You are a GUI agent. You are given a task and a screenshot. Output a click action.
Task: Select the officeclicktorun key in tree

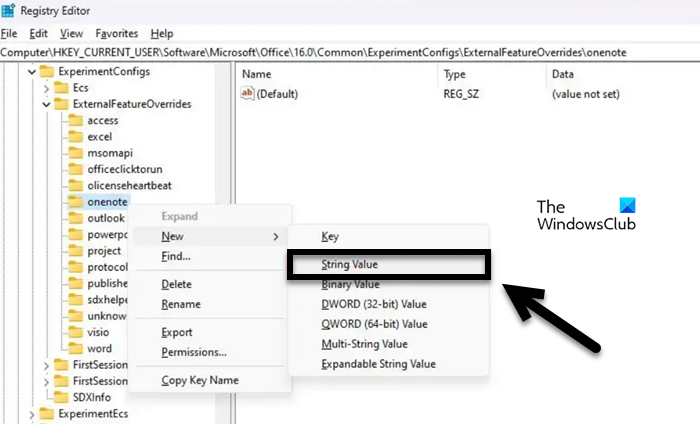click(x=125, y=170)
